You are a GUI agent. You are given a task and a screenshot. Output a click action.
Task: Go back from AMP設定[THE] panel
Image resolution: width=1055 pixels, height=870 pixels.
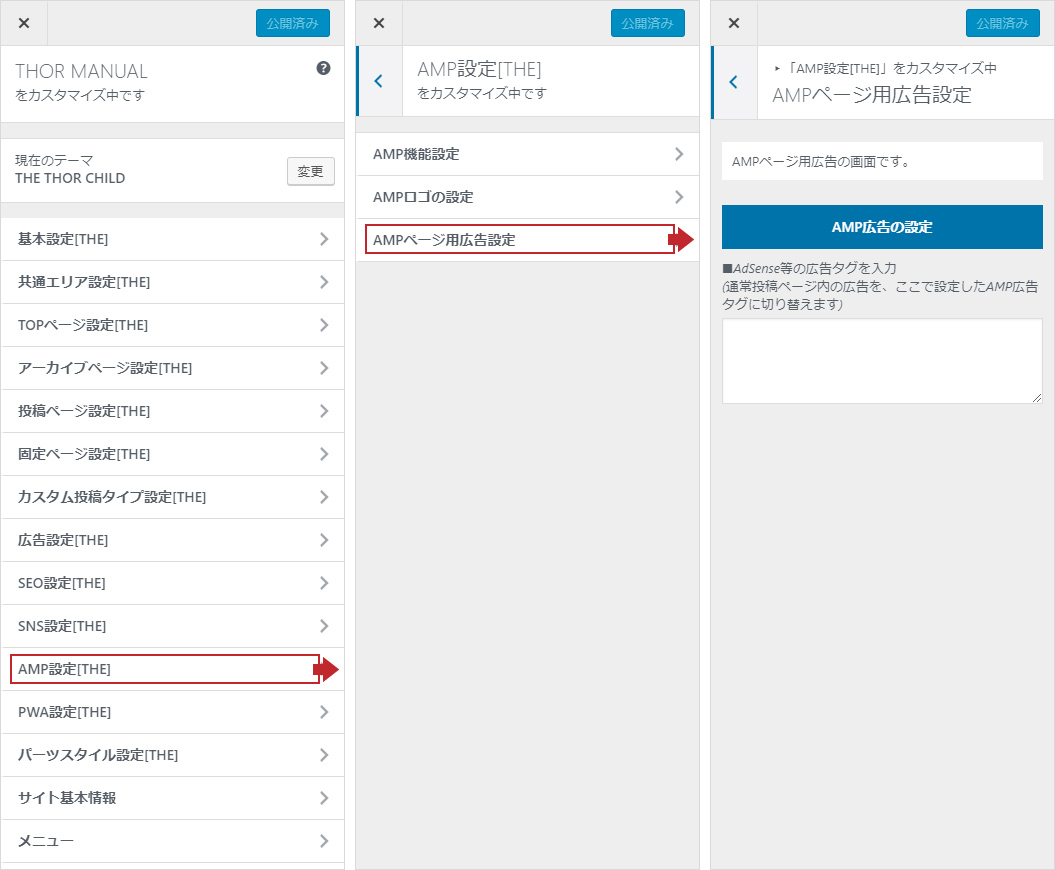(379, 81)
